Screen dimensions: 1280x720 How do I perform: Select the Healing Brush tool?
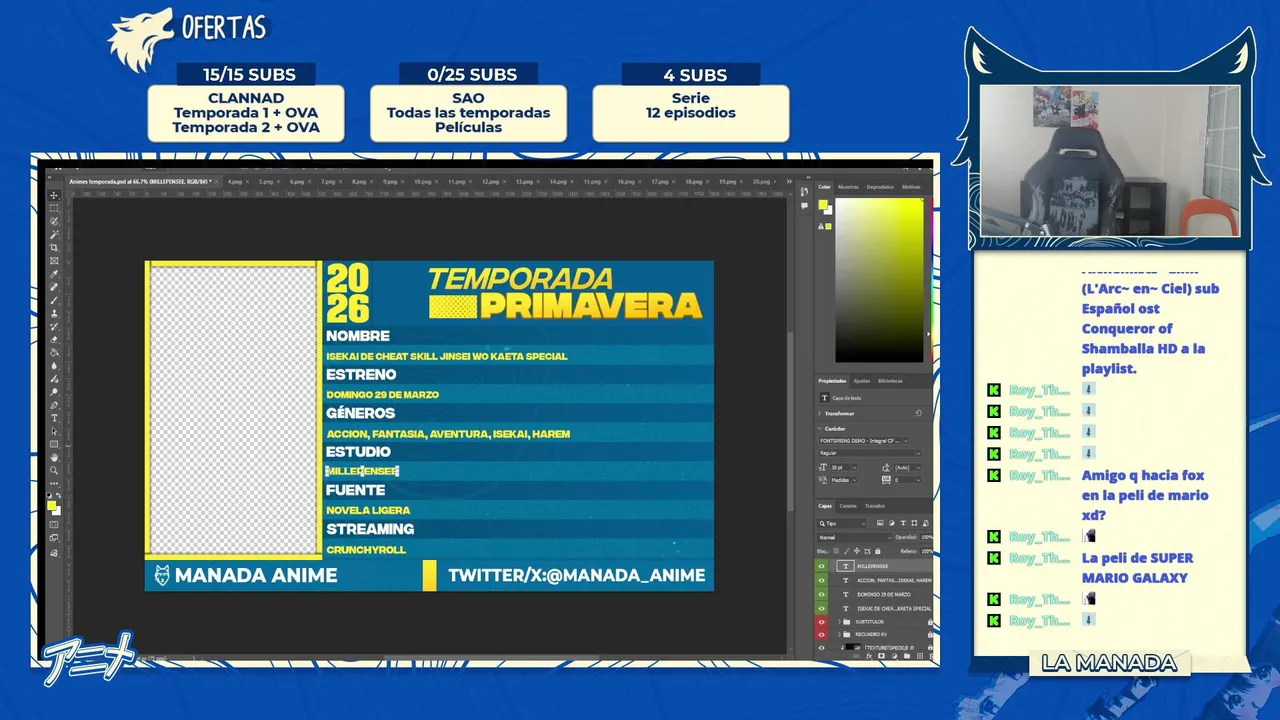coord(54,287)
